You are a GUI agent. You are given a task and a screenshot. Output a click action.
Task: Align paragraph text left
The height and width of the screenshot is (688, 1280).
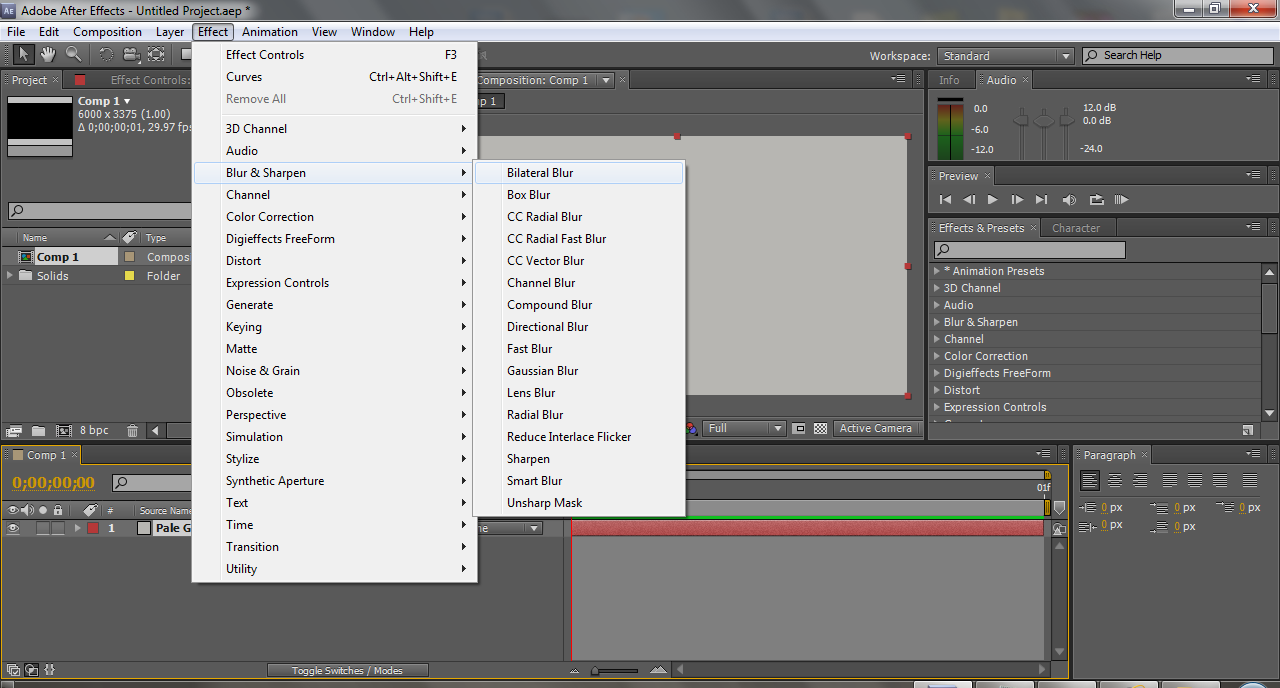pos(1090,481)
